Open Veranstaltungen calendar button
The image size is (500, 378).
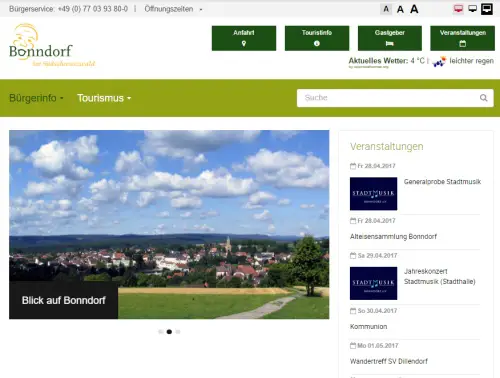click(462, 38)
